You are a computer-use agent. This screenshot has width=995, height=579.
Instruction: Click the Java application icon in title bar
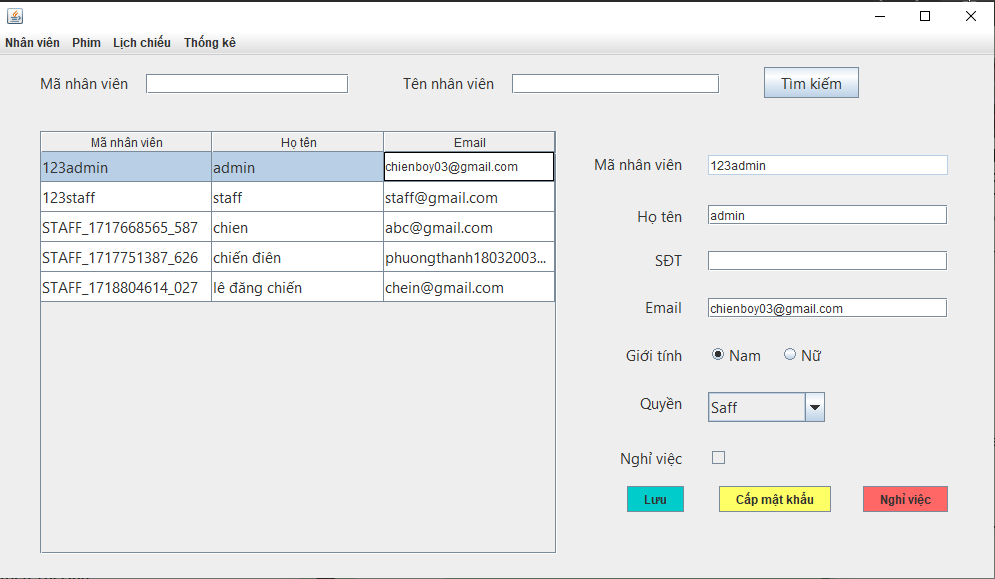click(x=15, y=16)
